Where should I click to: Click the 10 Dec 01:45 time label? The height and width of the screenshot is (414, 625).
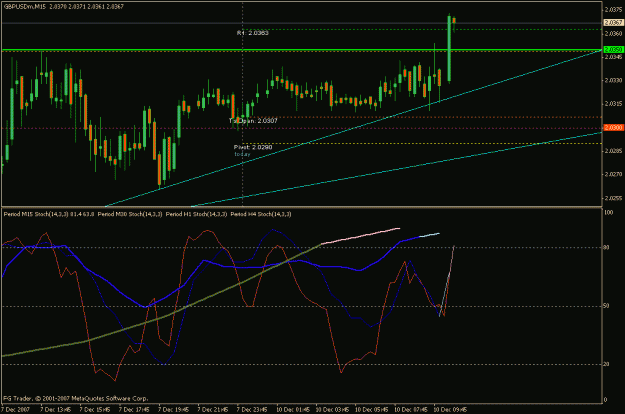(293, 410)
